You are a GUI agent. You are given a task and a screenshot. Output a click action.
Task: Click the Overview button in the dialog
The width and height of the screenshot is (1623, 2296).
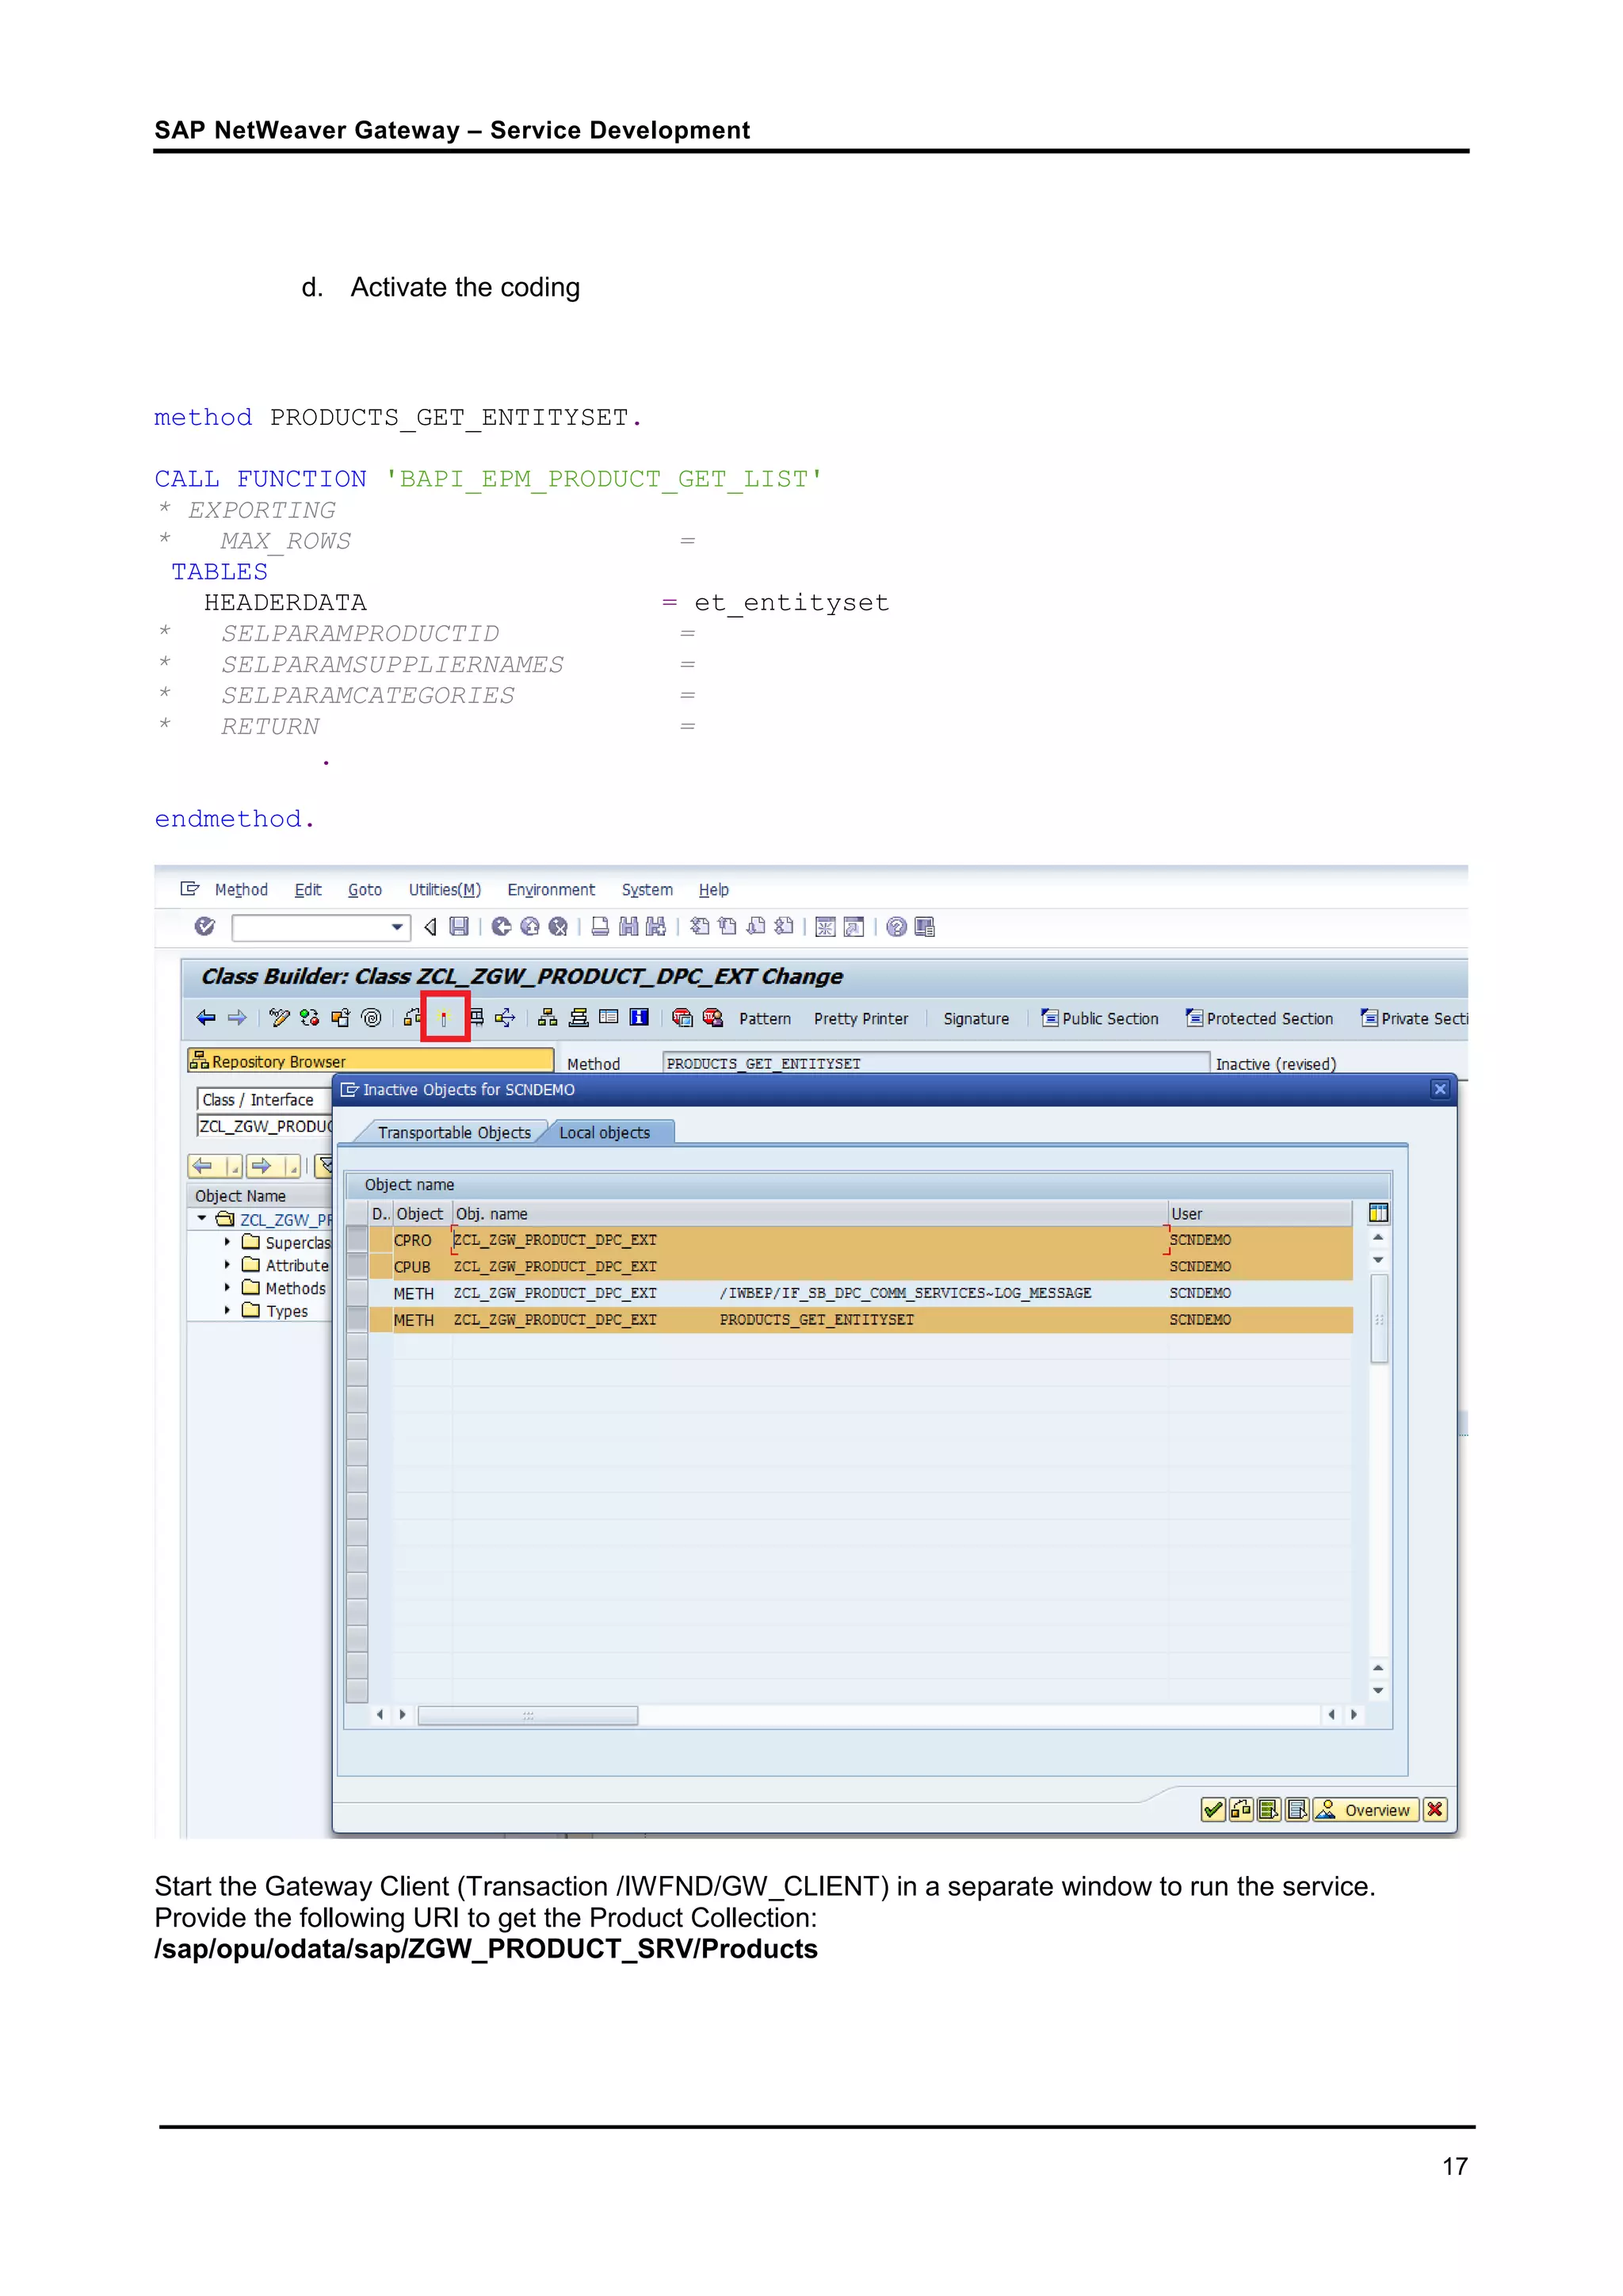(x=1366, y=1810)
